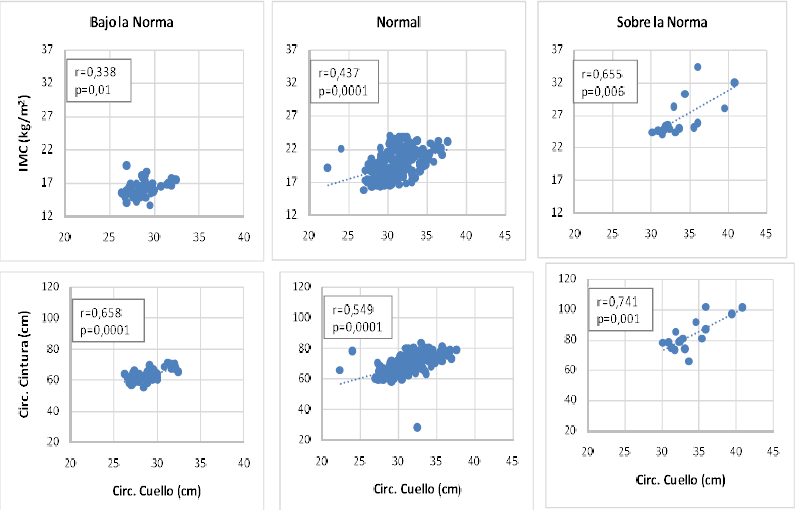Select the highest data point in the top-right chart

tap(698, 67)
